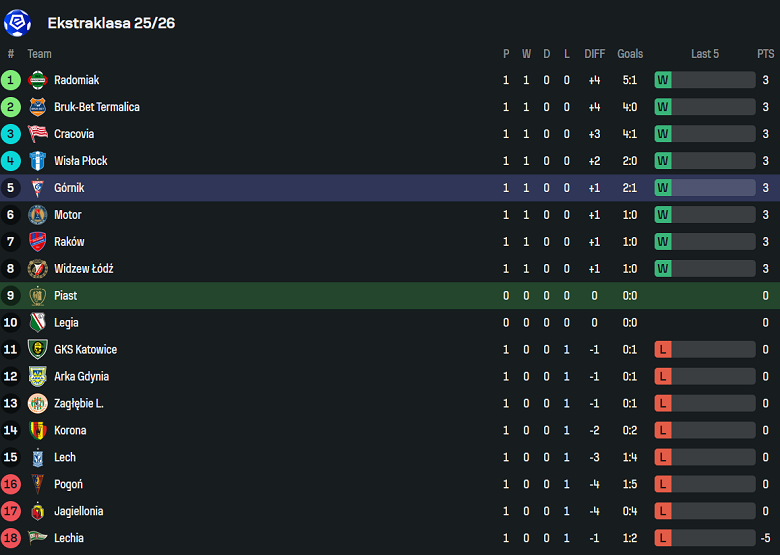Click the Lechia club crest
The height and width of the screenshot is (555, 780).
pos(38,539)
